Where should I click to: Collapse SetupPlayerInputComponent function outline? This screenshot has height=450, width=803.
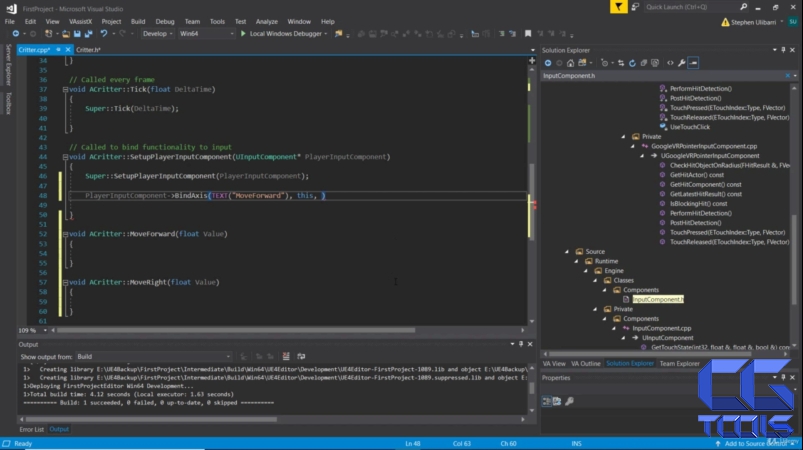(x=66, y=157)
